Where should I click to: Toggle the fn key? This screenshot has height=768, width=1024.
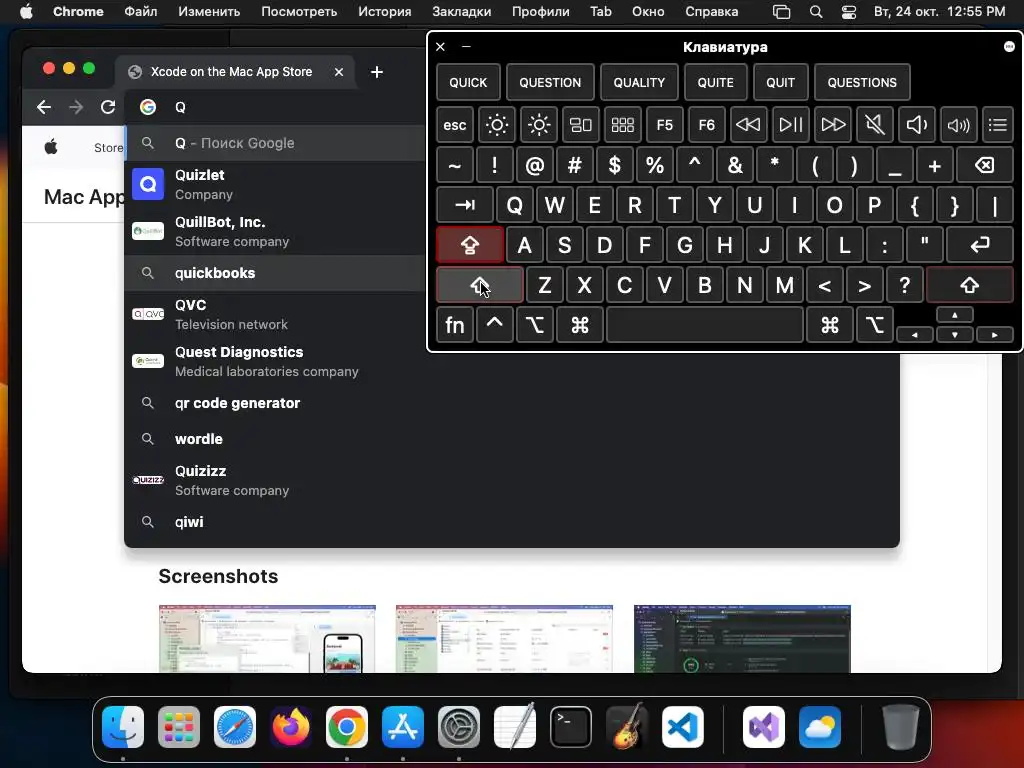click(455, 325)
